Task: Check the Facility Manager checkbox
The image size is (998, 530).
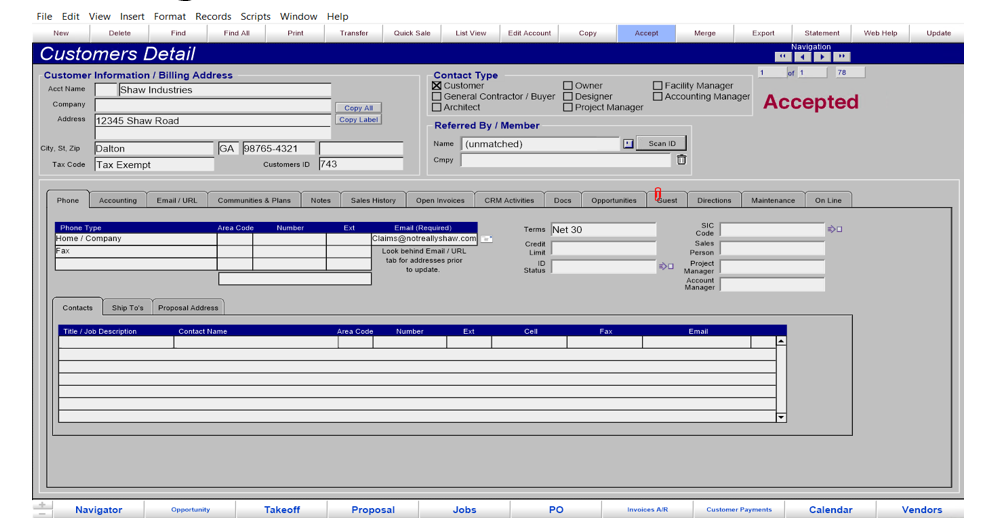Action: click(x=657, y=85)
